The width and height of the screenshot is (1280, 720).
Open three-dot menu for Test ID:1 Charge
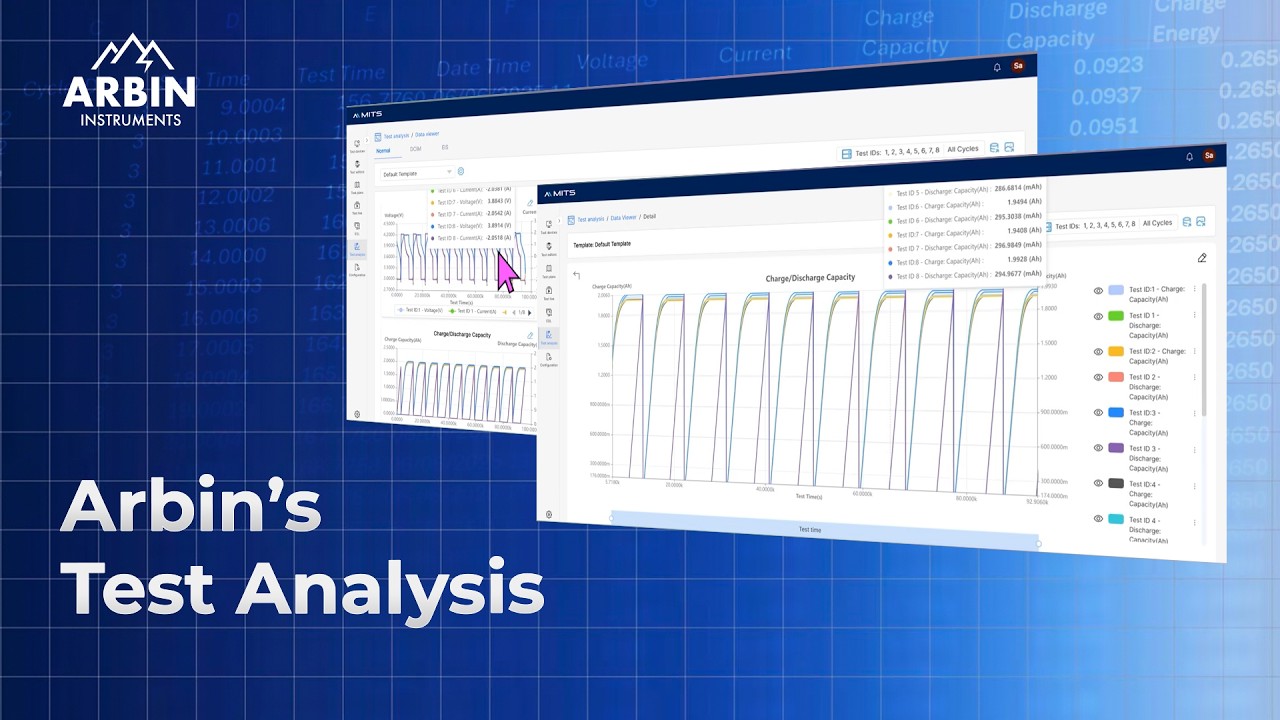(x=1194, y=290)
